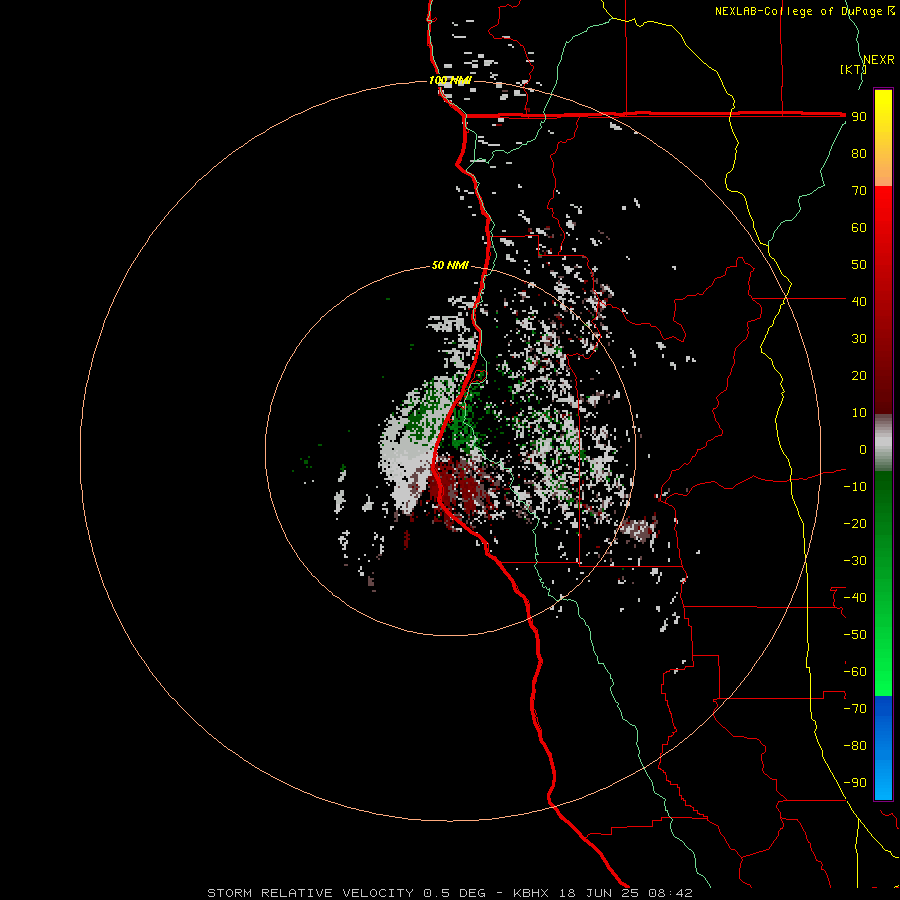
Task: Click the 20 value on velocity scale
Action: coord(859,376)
